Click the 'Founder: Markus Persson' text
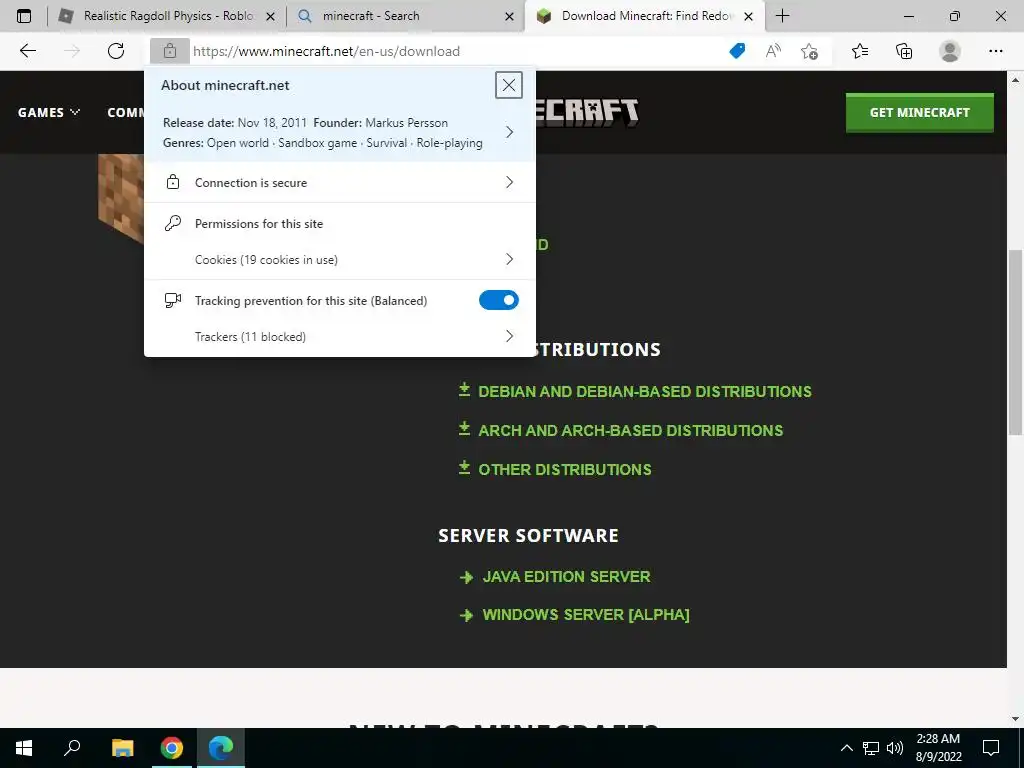Image resolution: width=1024 pixels, height=768 pixels. click(x=381, y=123)
